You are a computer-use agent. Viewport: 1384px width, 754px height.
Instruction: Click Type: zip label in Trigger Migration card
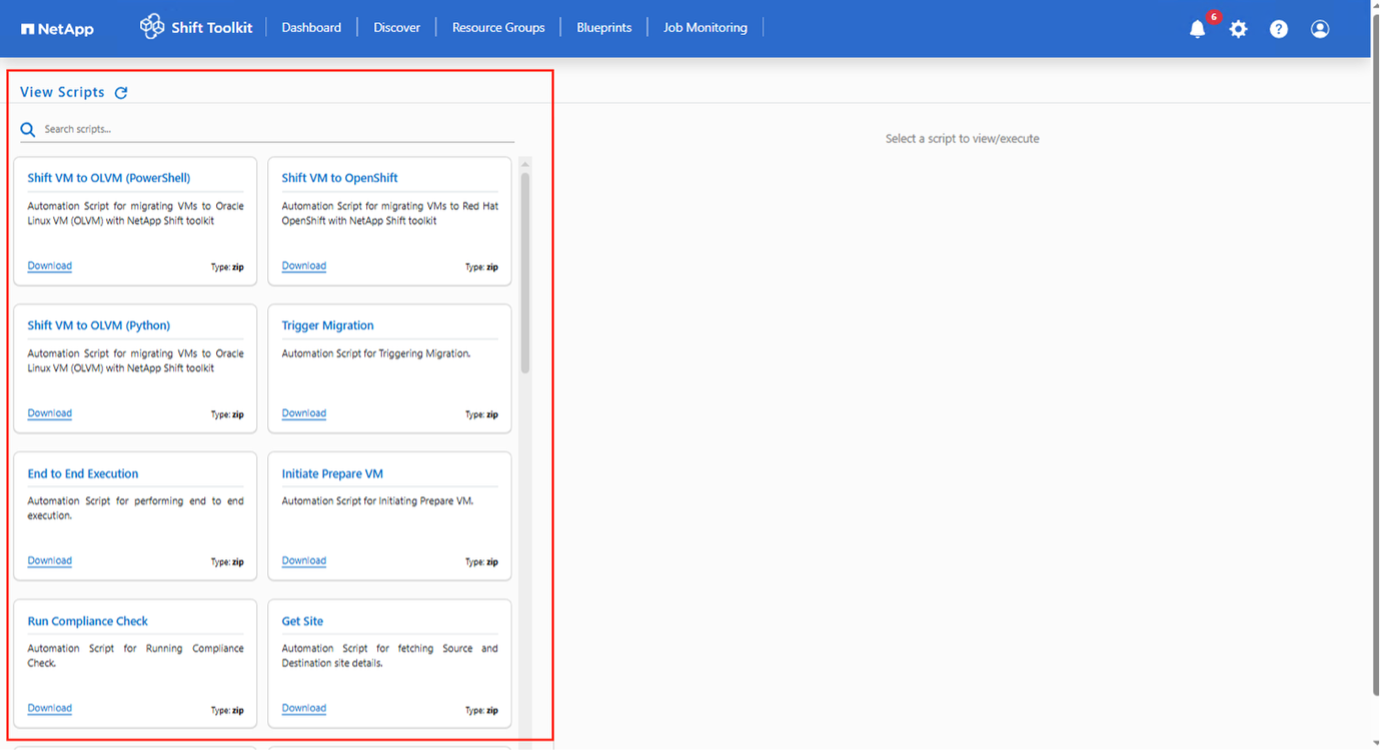(483, 416)
